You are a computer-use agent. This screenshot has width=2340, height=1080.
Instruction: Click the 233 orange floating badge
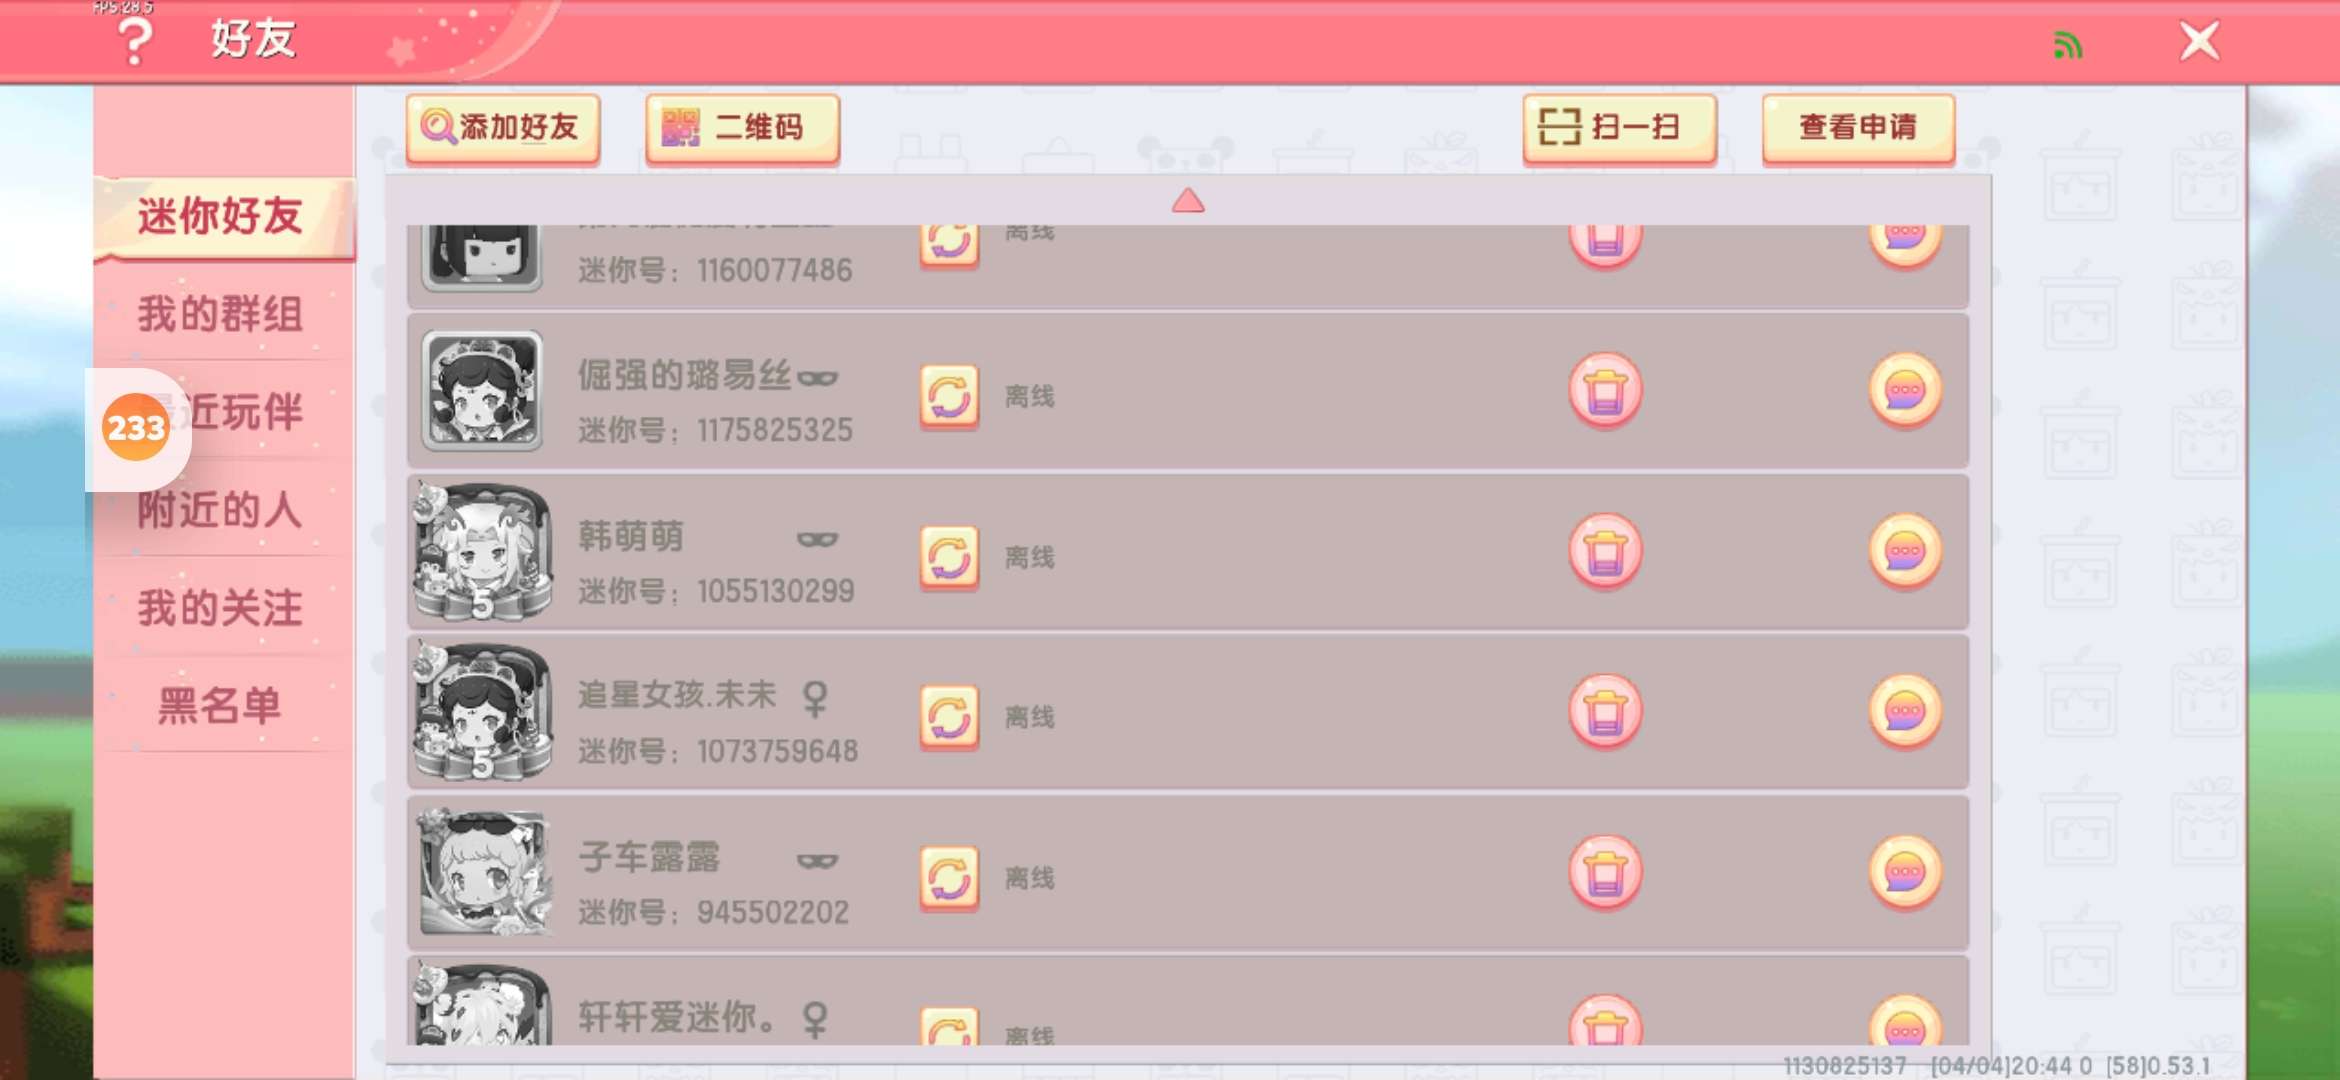tap(136, 428)
